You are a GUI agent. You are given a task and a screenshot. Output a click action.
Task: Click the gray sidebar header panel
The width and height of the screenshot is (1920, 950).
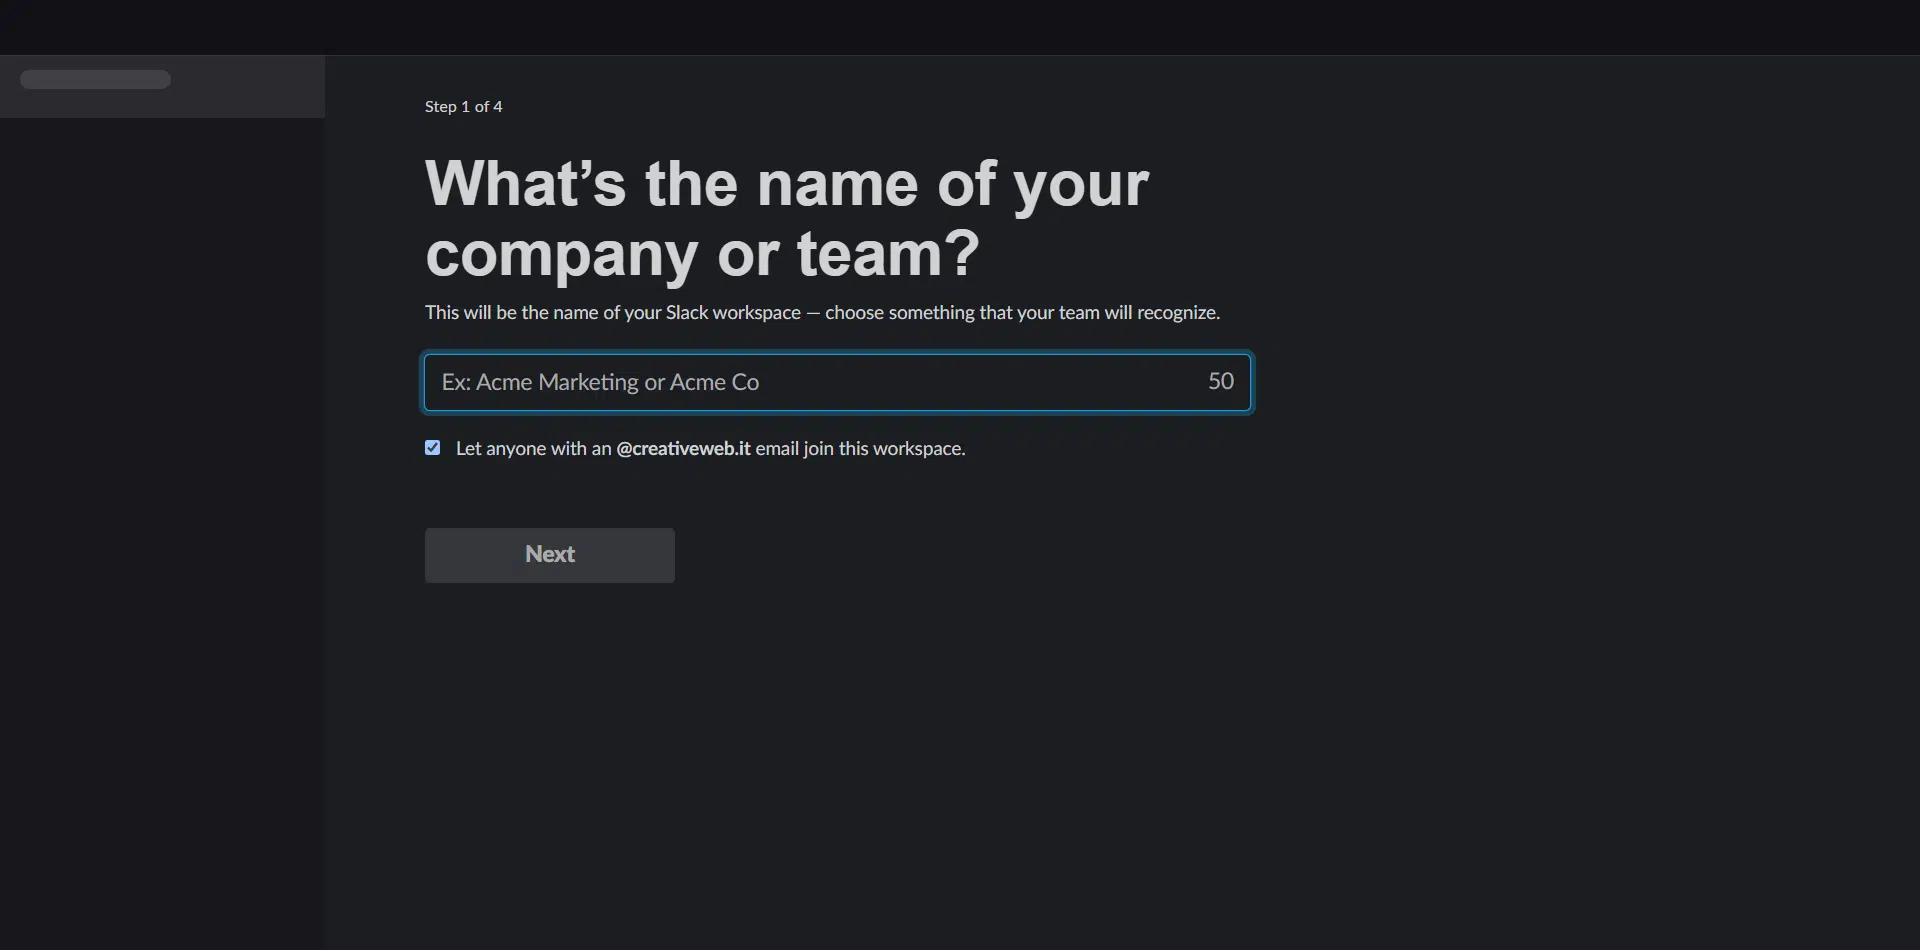[x=162, y=86]
